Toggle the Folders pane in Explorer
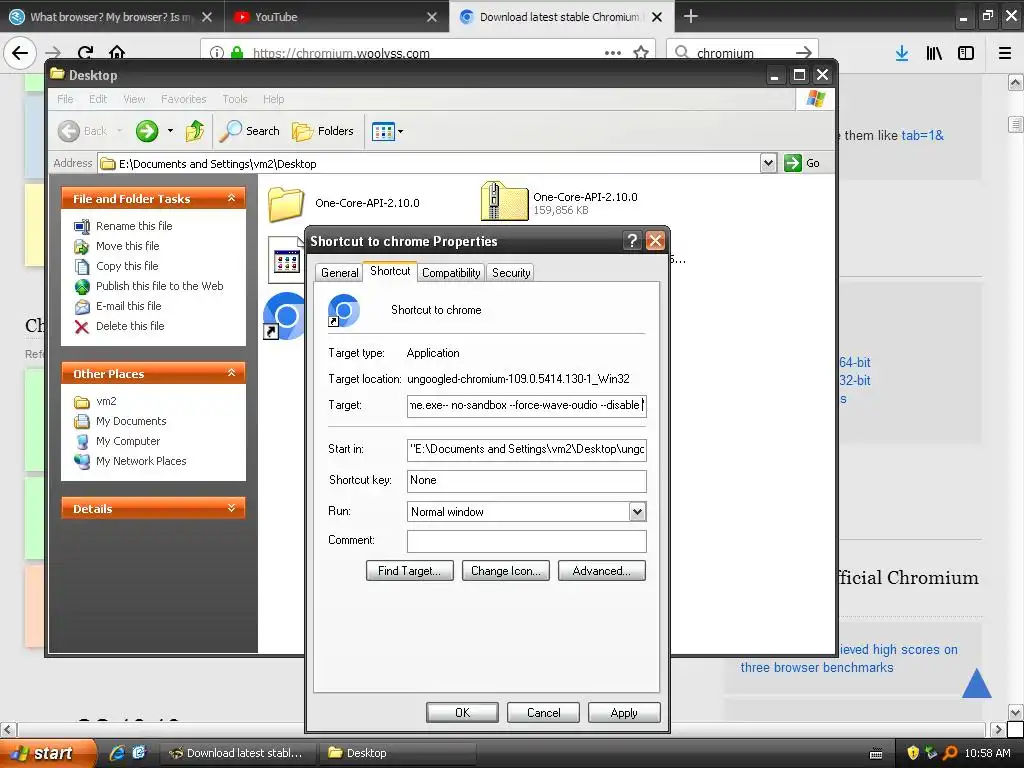The height and width of the screenshot is (768, 1024). [x=323, y=131]
